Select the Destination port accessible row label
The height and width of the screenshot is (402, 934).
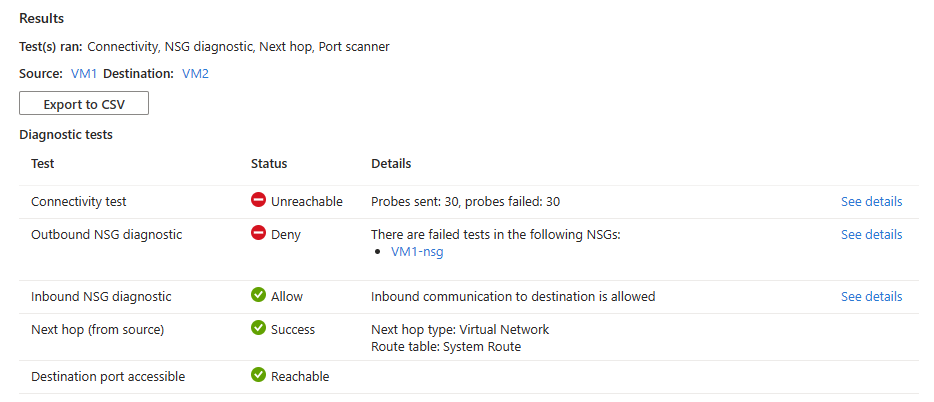(108, 377)
